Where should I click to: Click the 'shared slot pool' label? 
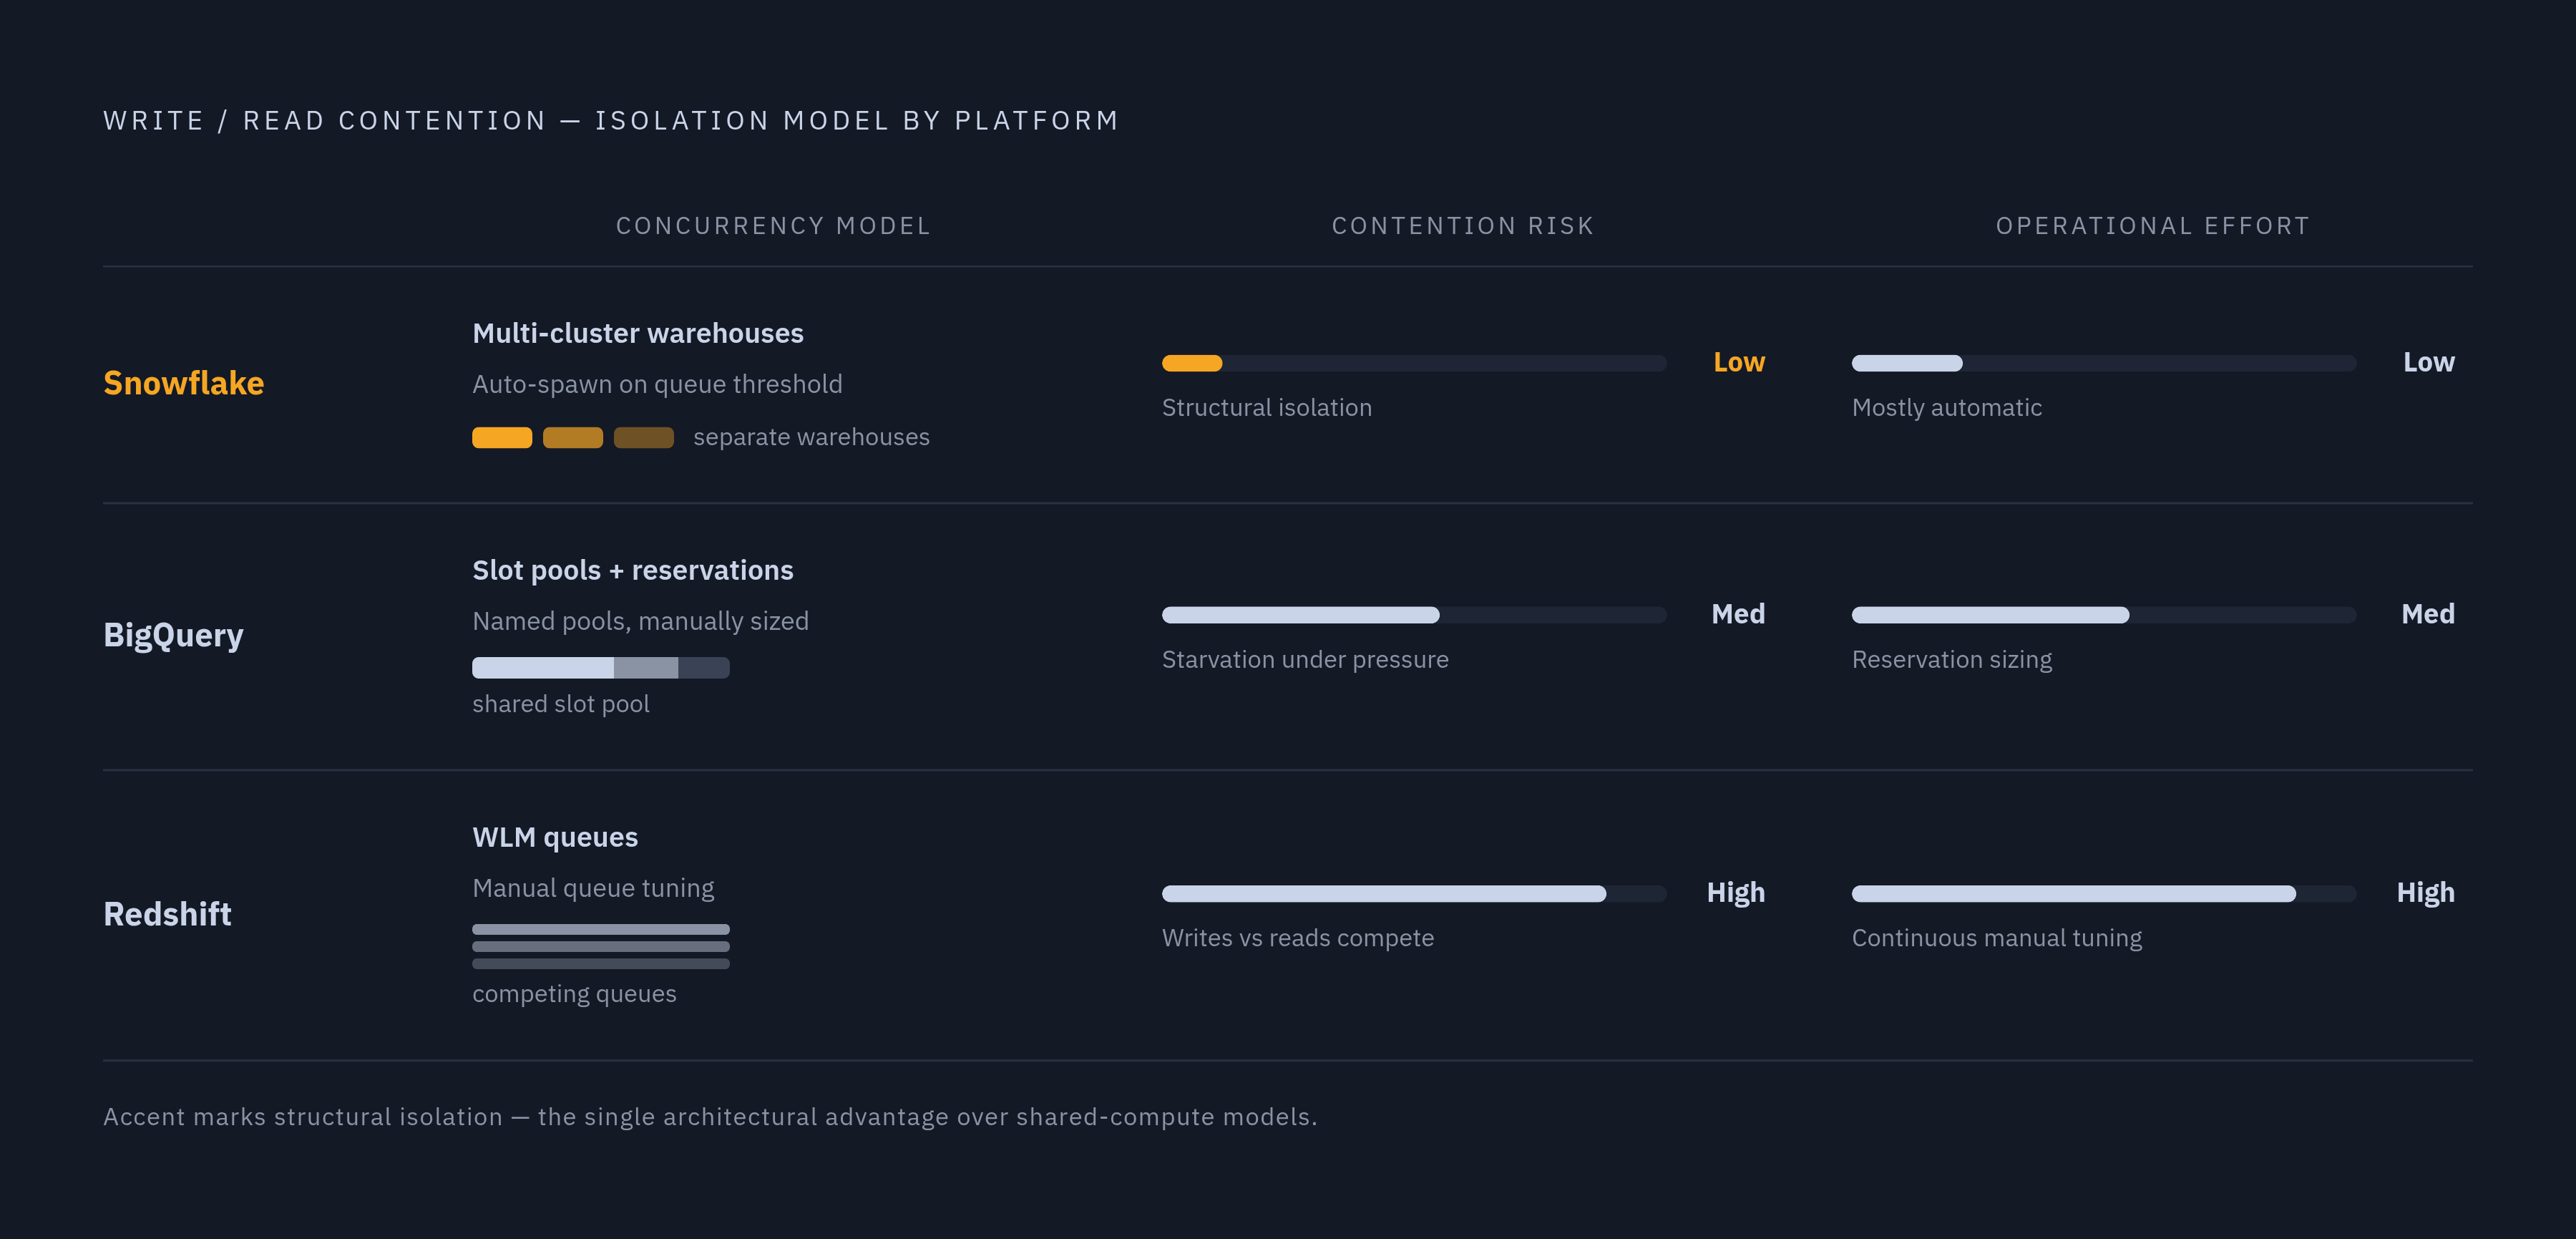point(560,704)
